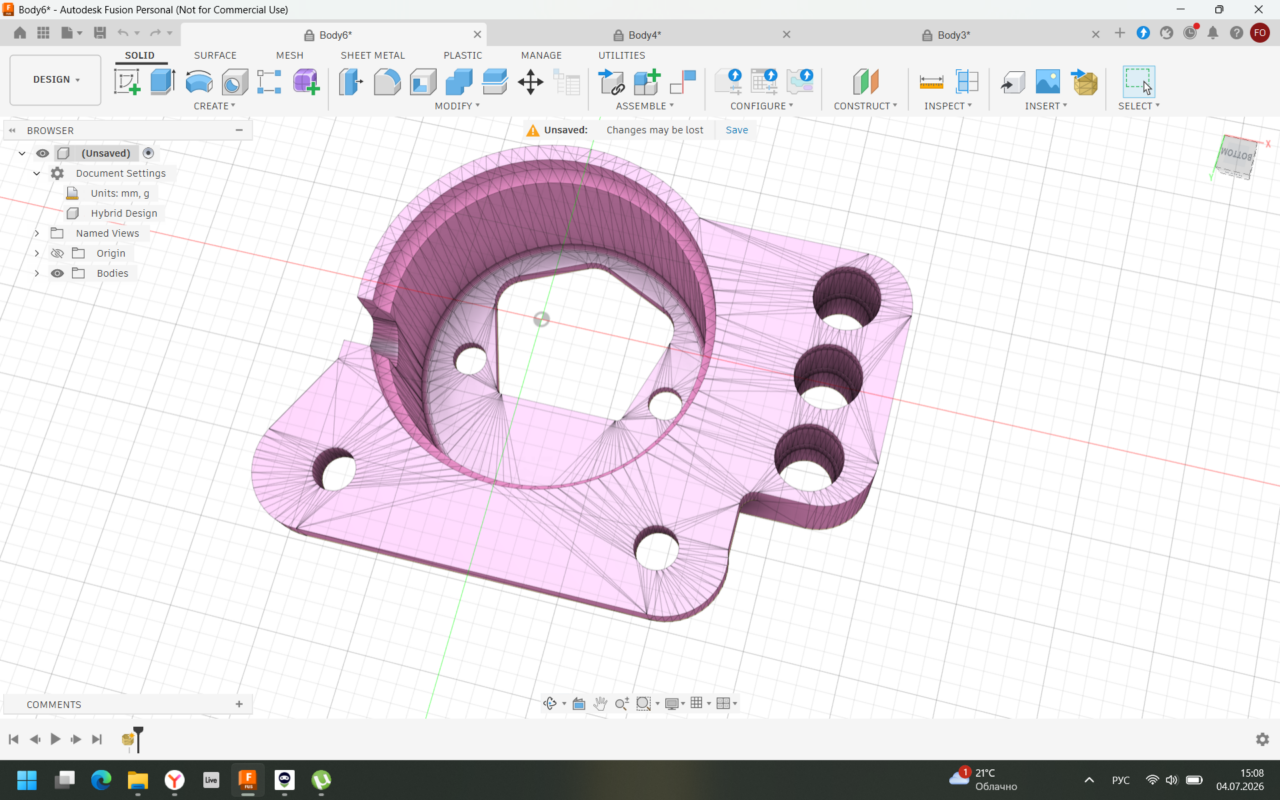Click the Look At navigation icon
The height and width of the screenshot is (800, 1280).
pyautogui.click(x=579, y=704)
